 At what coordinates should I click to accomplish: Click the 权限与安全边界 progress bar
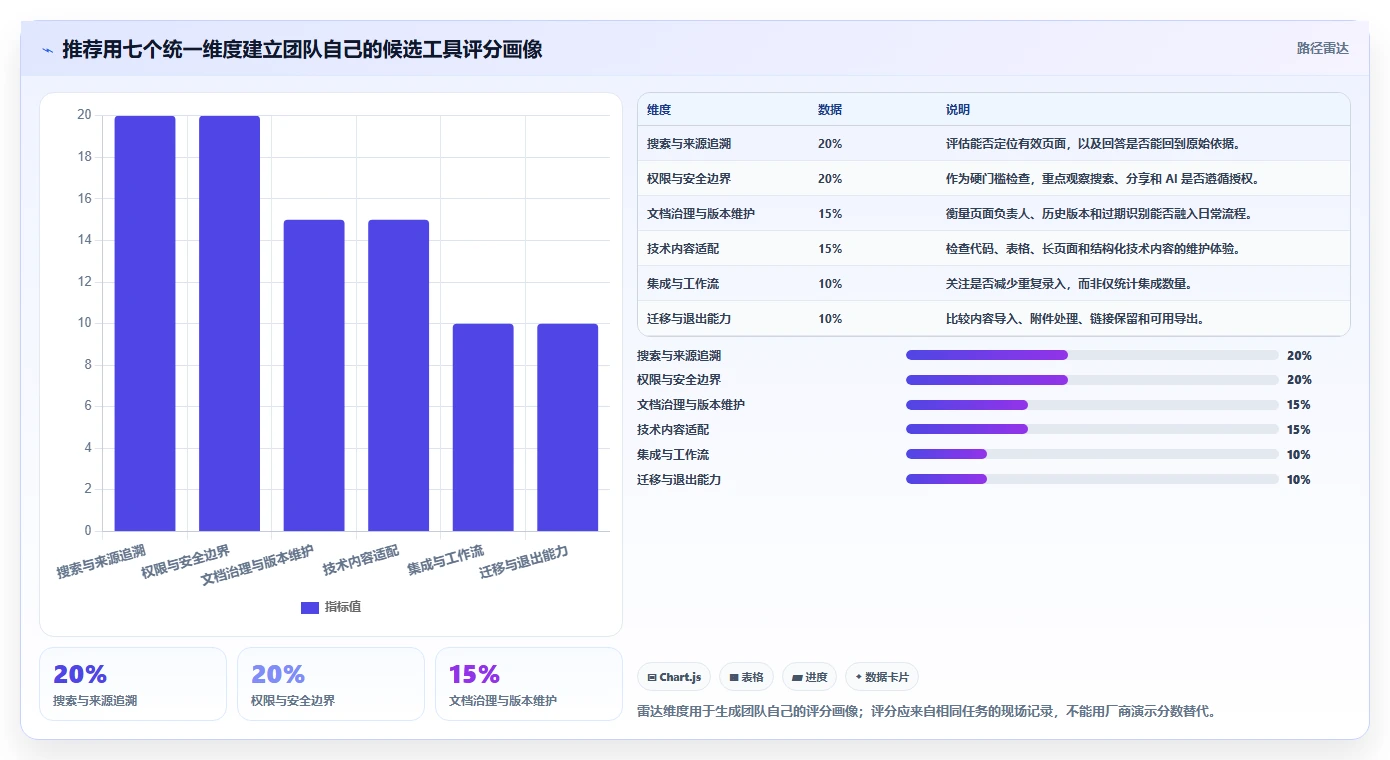pyautogui.click(x=1092, y=380)
